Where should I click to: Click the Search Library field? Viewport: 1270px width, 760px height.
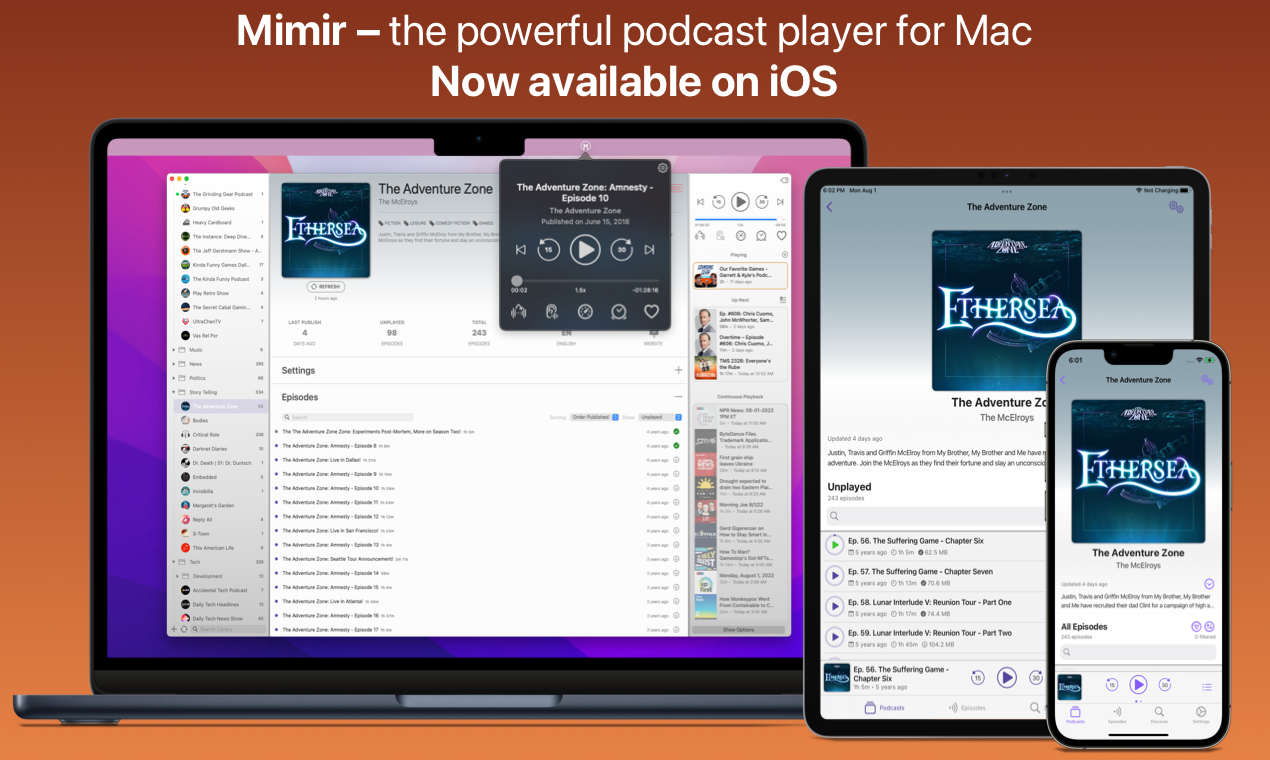[x=229, y=629]
